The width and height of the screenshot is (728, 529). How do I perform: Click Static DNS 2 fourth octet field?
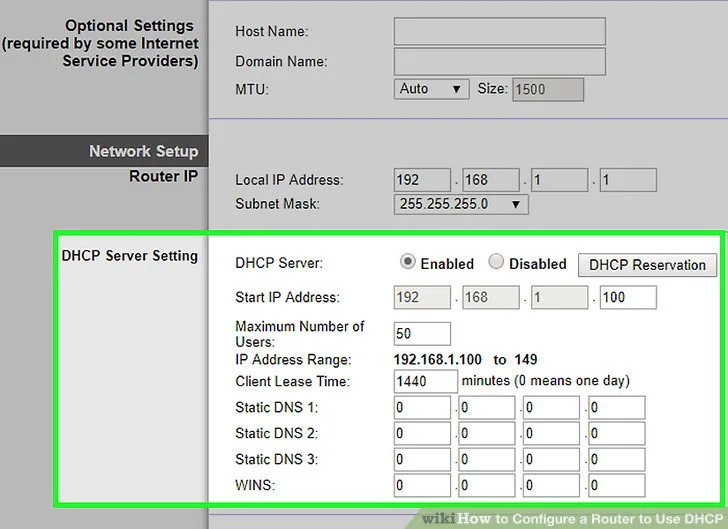[617, 433]
